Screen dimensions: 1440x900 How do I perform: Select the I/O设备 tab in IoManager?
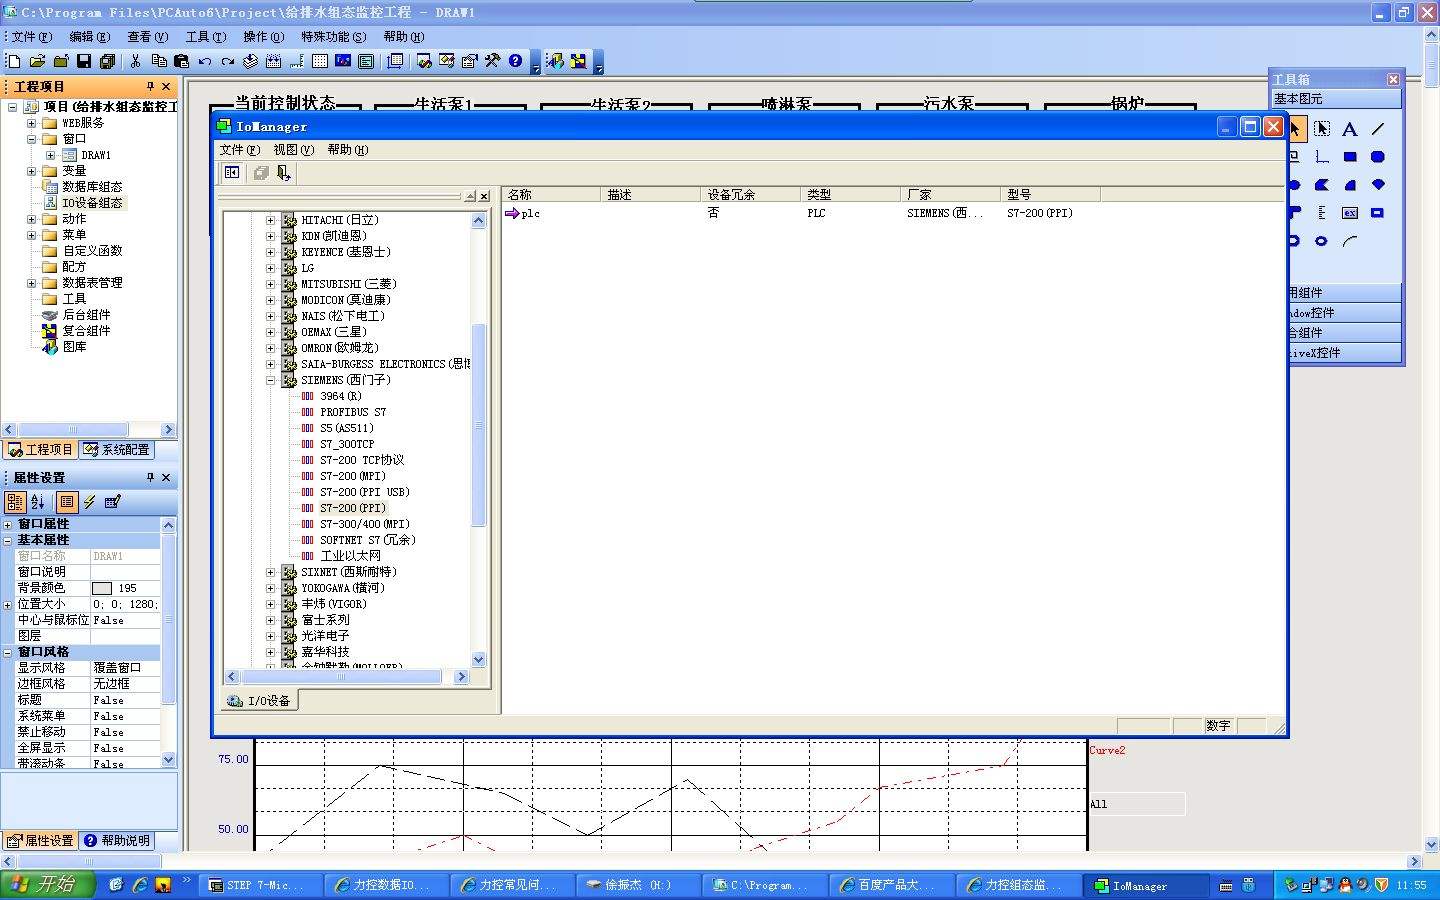[x=259, y=701]
